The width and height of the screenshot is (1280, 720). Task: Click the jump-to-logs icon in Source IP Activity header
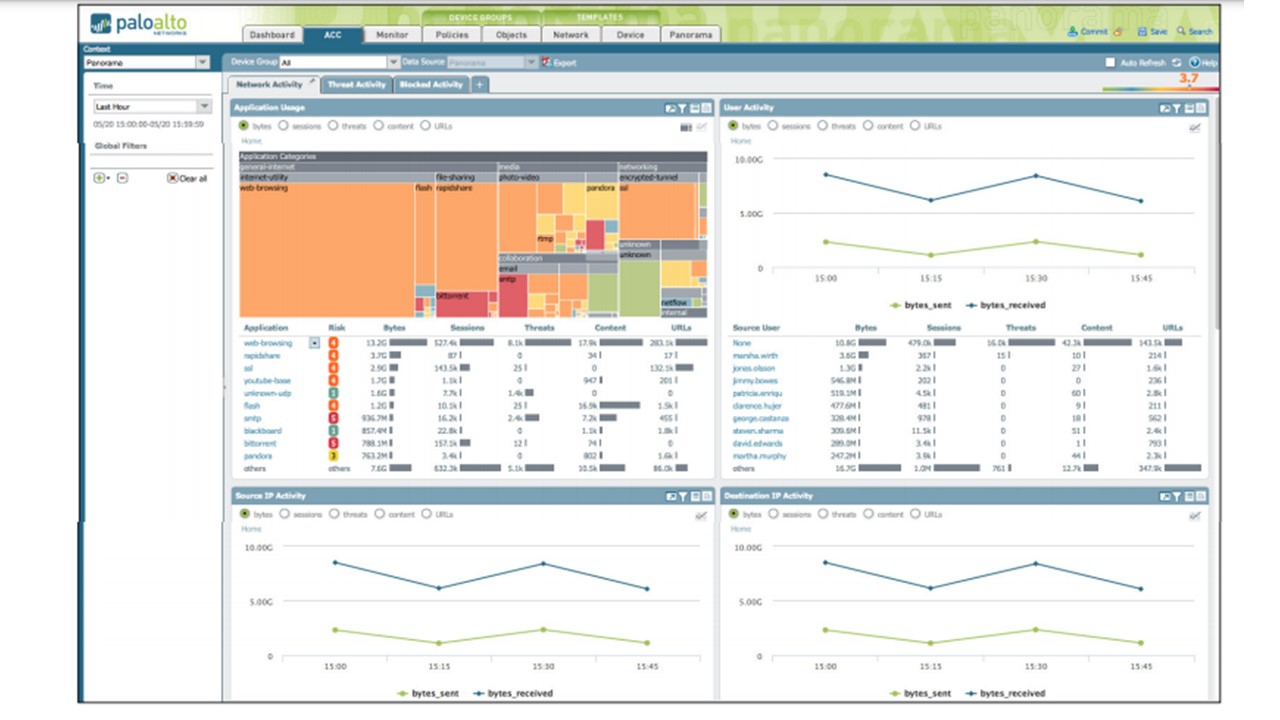click(695, 496)
